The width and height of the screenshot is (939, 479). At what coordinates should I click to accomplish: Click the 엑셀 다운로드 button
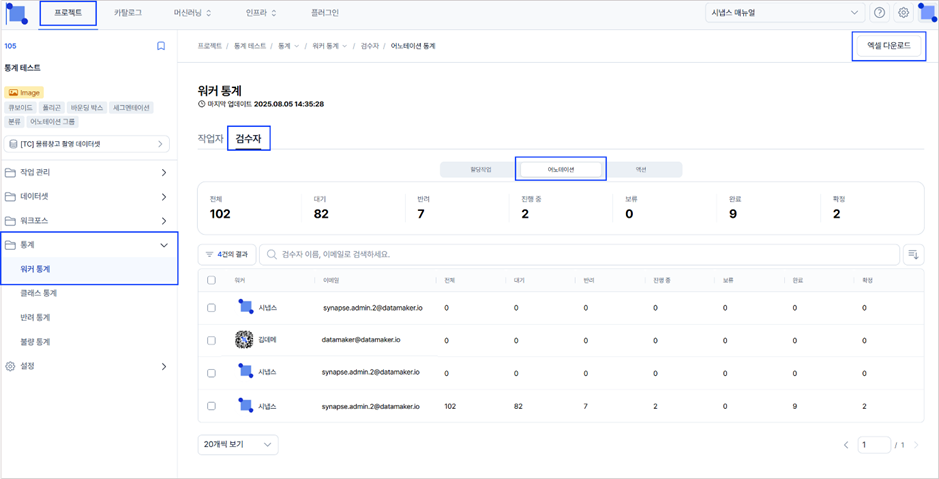(889, 46)
